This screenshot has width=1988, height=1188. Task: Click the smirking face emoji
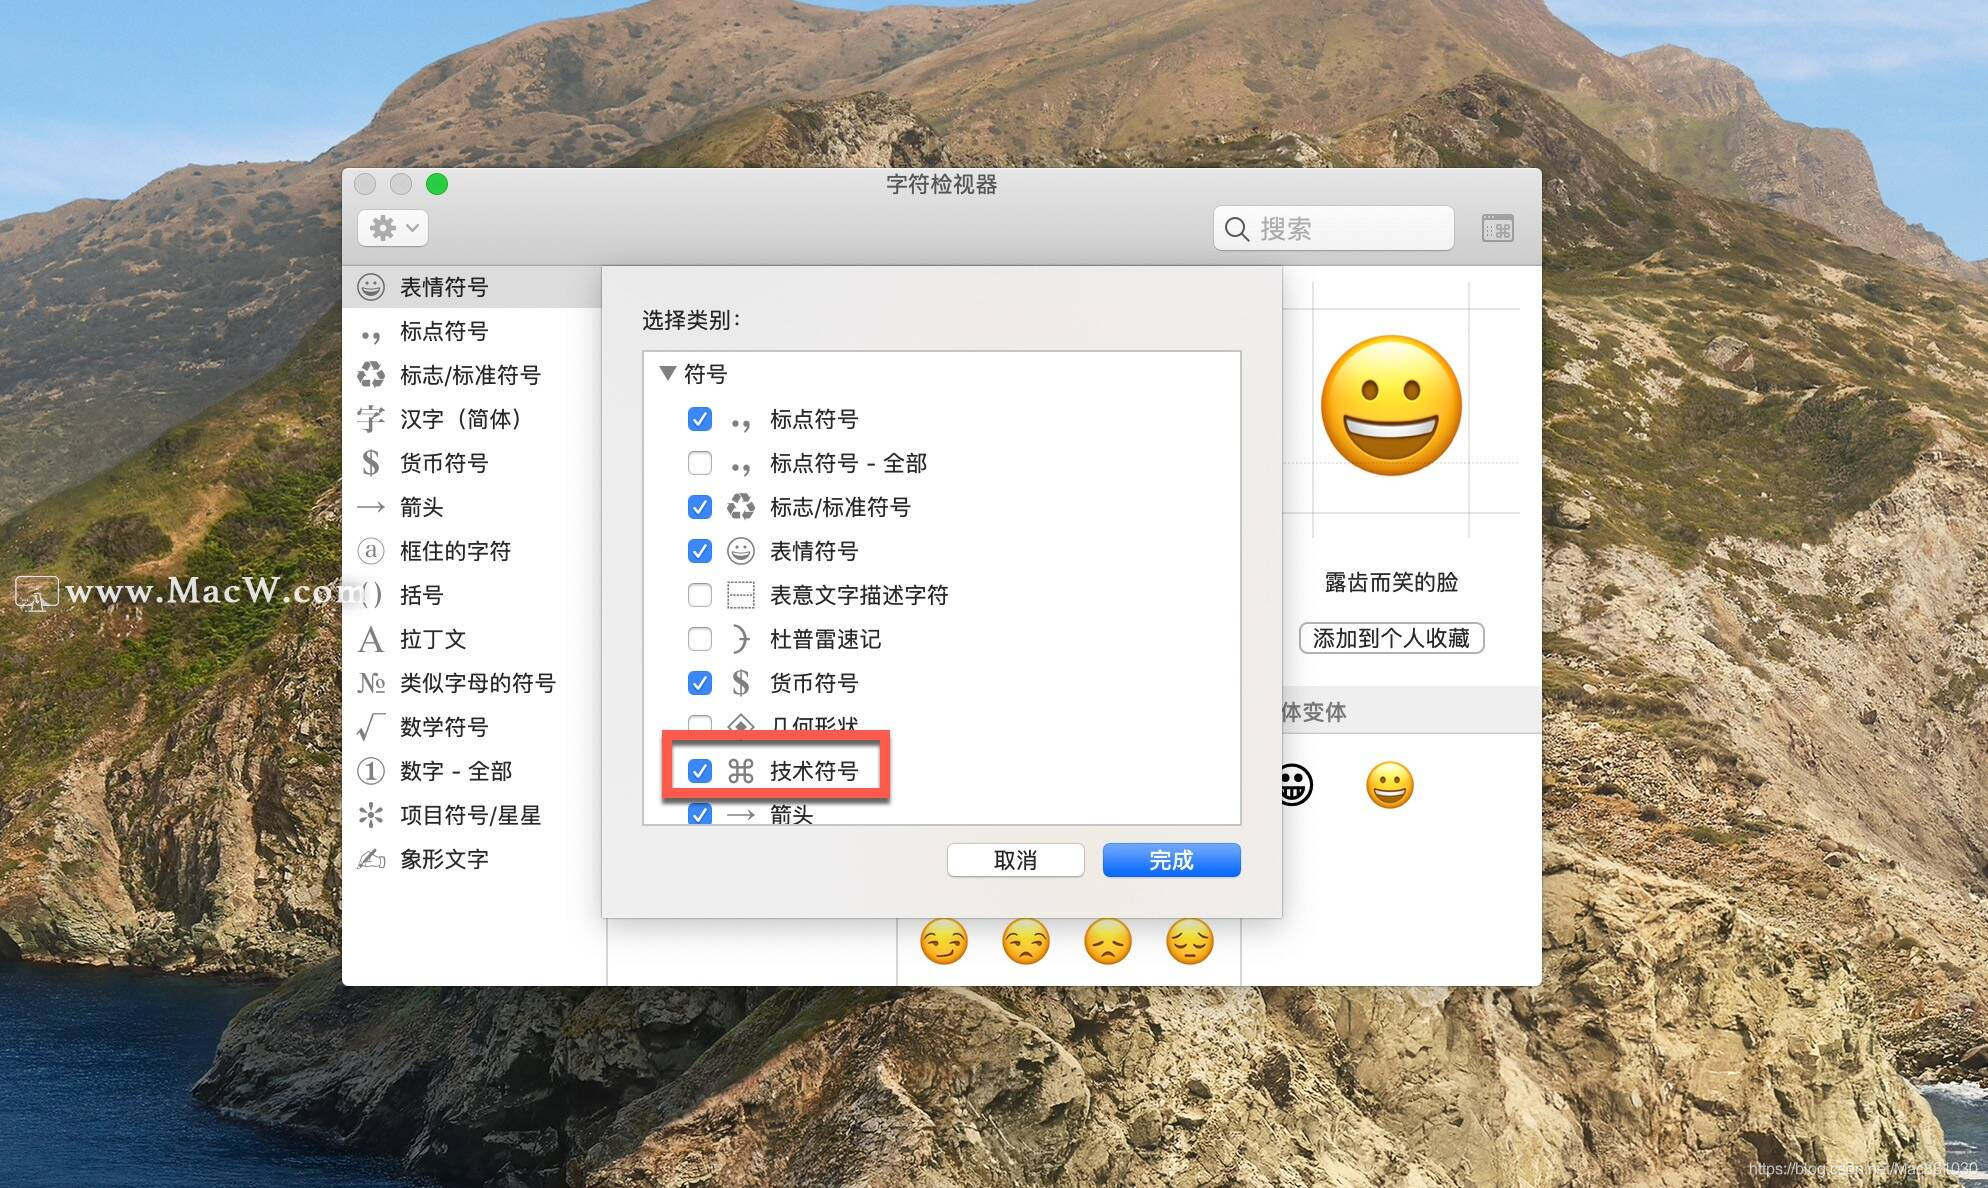[x=943, y=941]
